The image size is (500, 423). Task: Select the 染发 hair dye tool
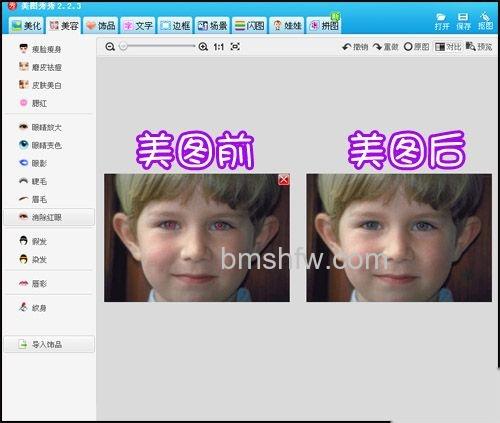click(33, 259)
